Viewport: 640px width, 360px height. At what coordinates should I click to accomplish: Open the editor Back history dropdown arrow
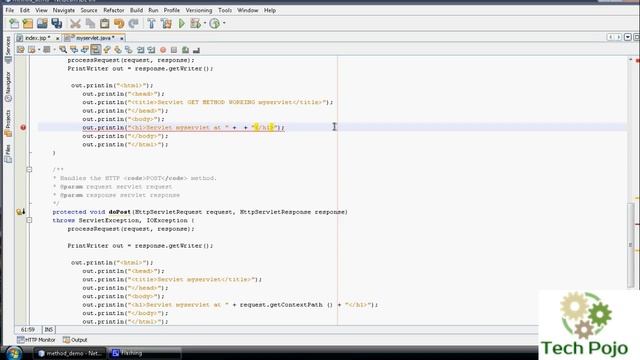coord(39,50)
